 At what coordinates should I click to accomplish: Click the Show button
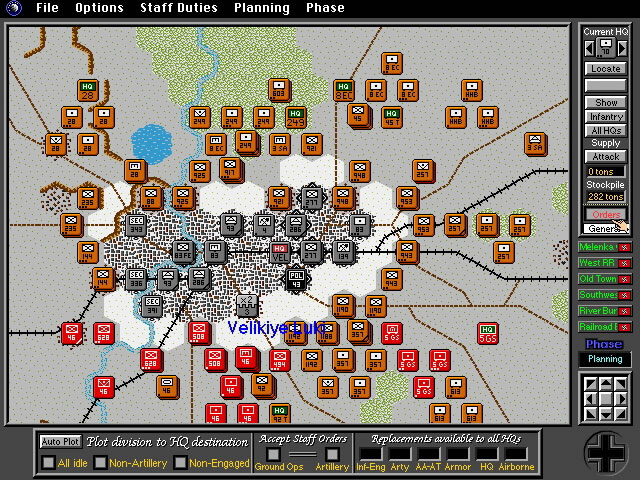606,102
